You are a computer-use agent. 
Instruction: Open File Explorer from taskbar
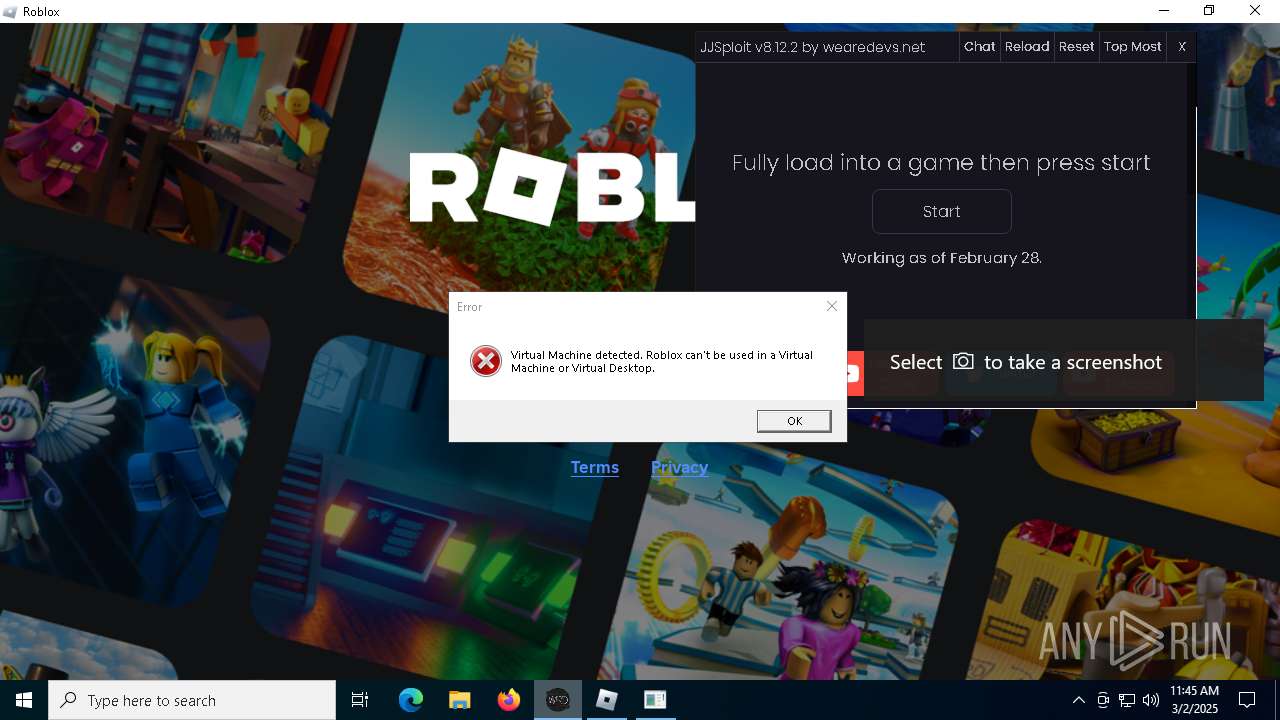(x=459, y=700)
